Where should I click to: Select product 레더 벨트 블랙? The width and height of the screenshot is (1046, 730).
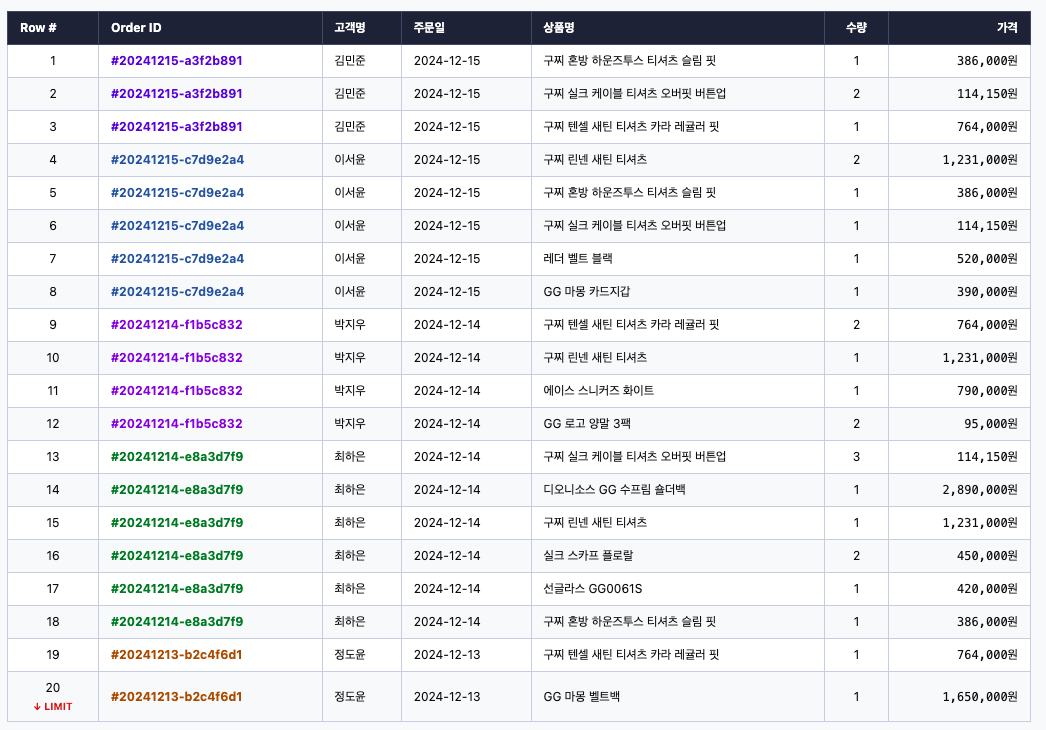pos(578,259)
